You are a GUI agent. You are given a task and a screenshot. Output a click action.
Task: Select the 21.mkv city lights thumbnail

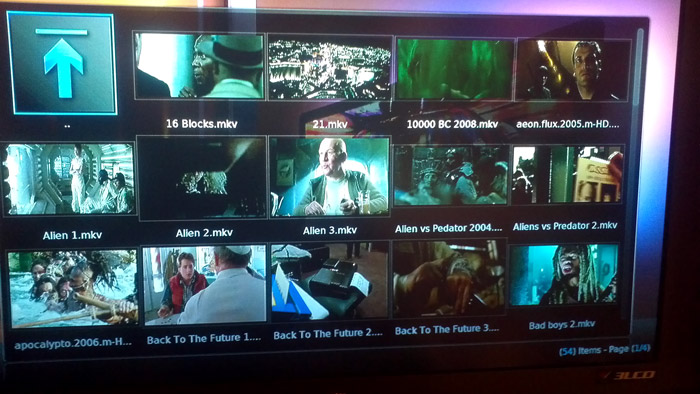coord(330,67)
